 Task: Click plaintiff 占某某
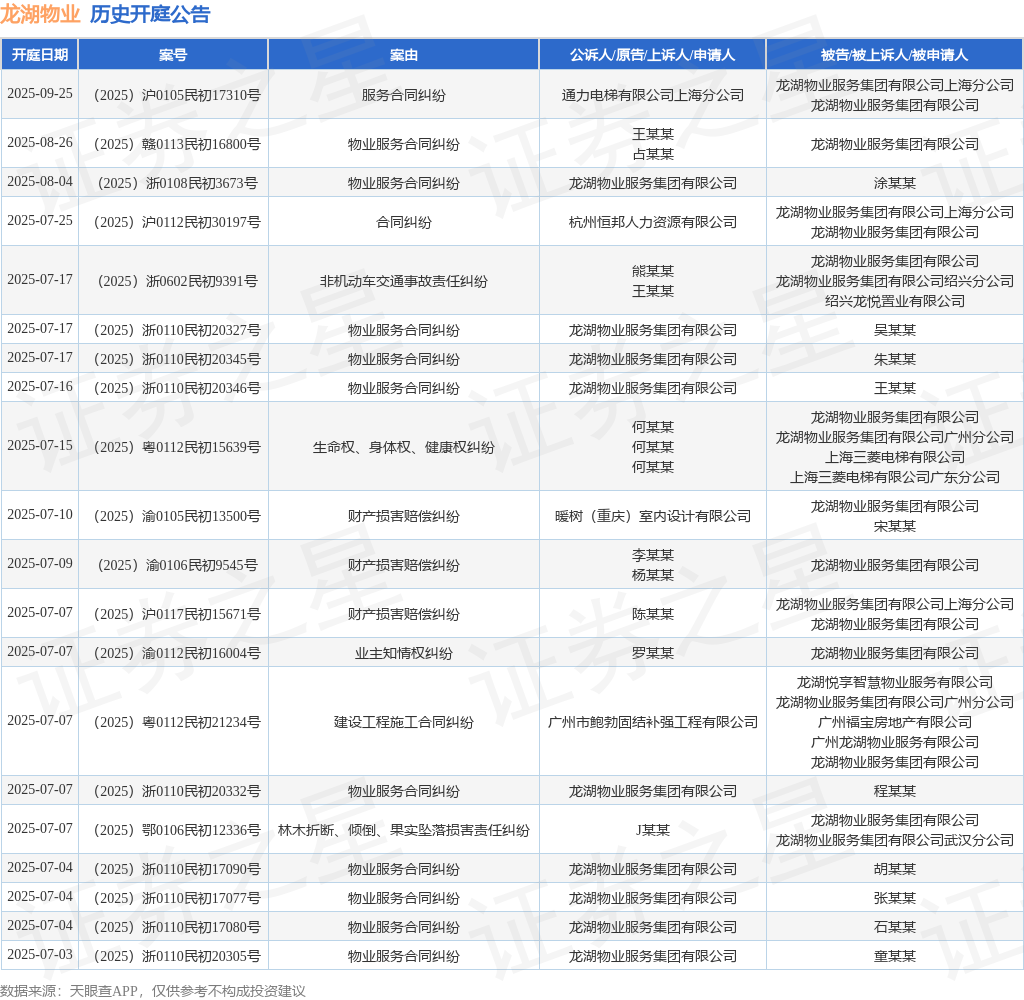pyautogui.click(x=652, y=154)
